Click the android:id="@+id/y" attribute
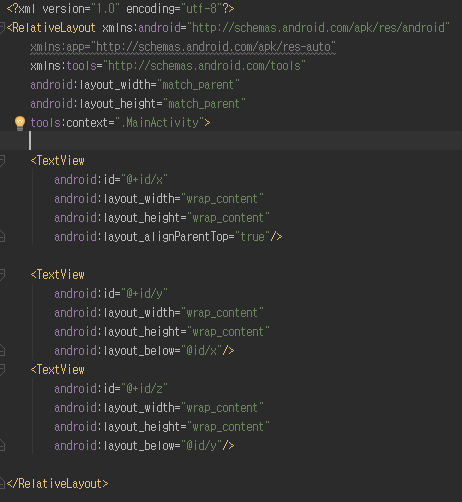The height and width of the screenshot is (502, 462). 111,294
